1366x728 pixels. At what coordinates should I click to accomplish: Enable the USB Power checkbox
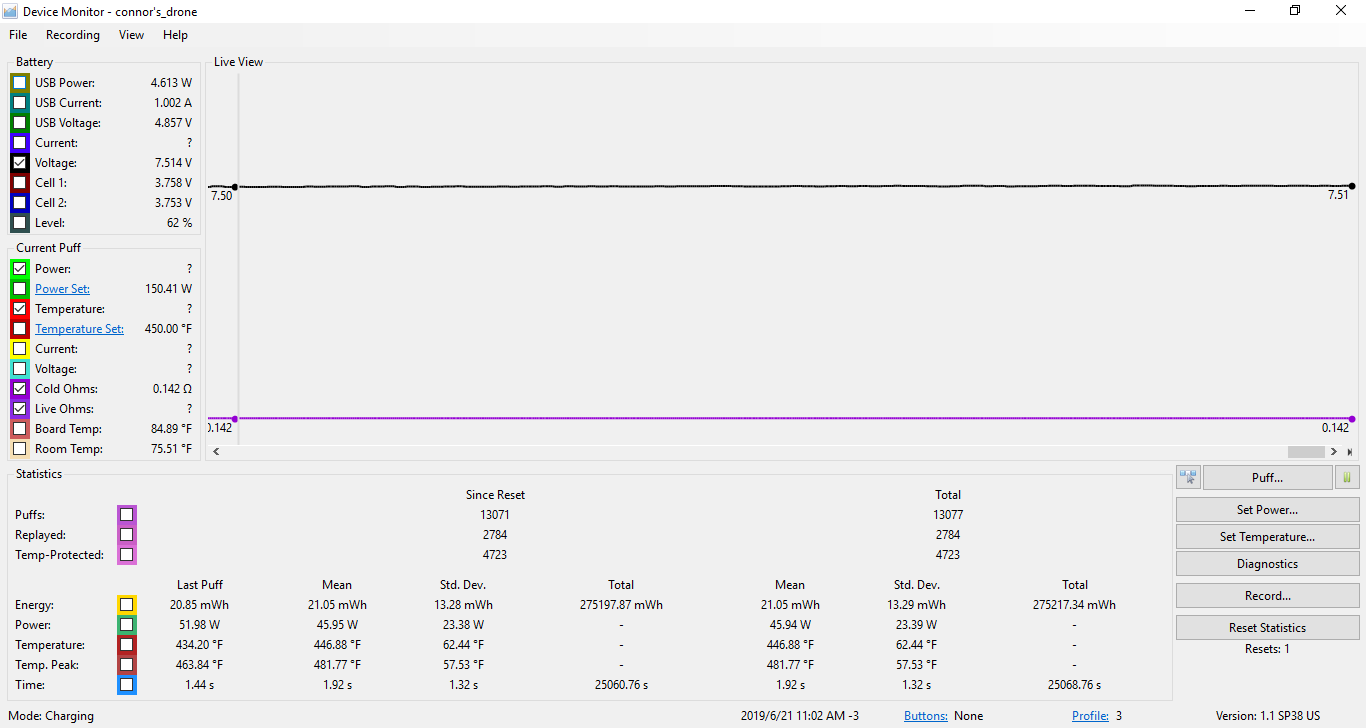point(20,83)
